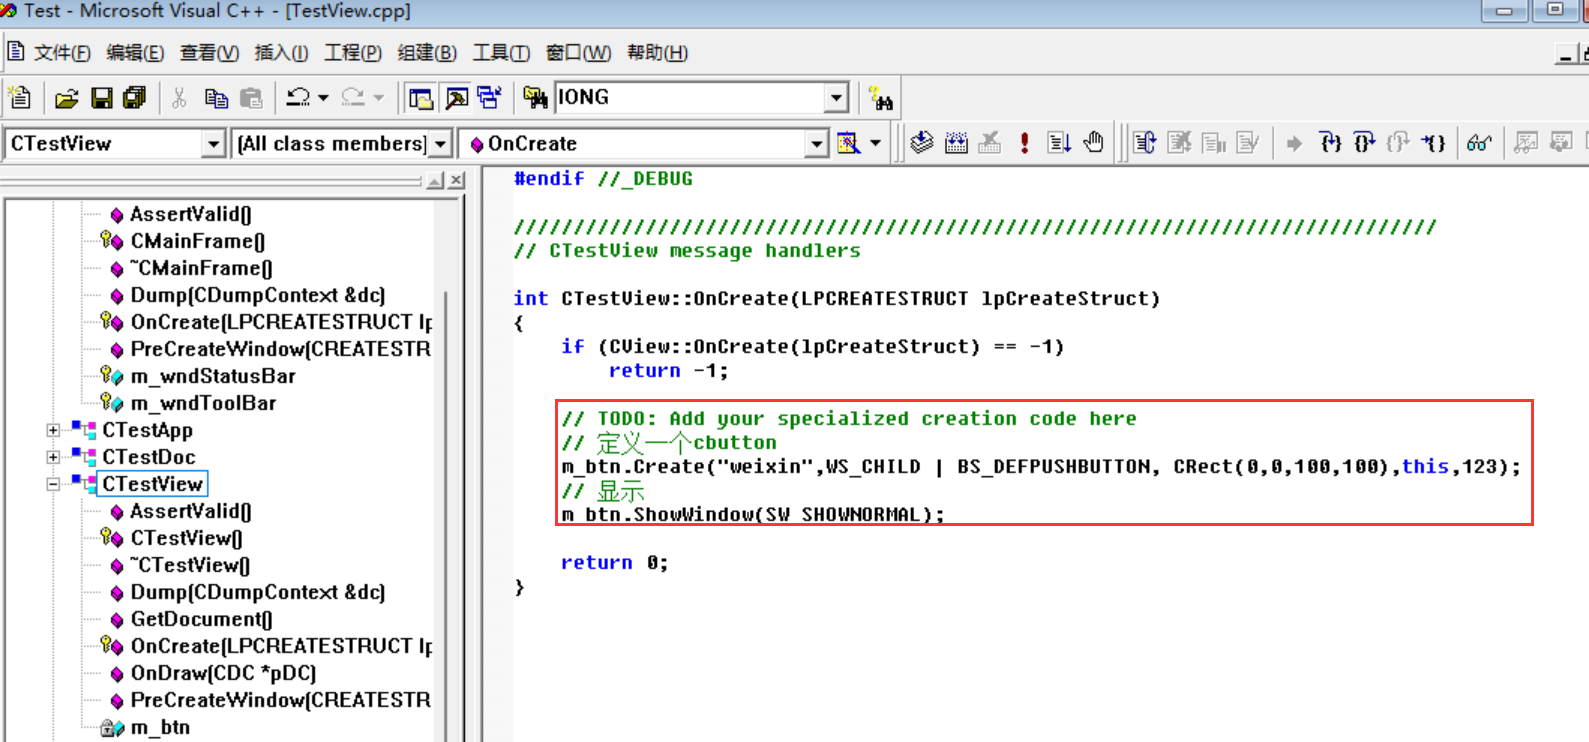Toggle the Output window button

pos(456,98)
